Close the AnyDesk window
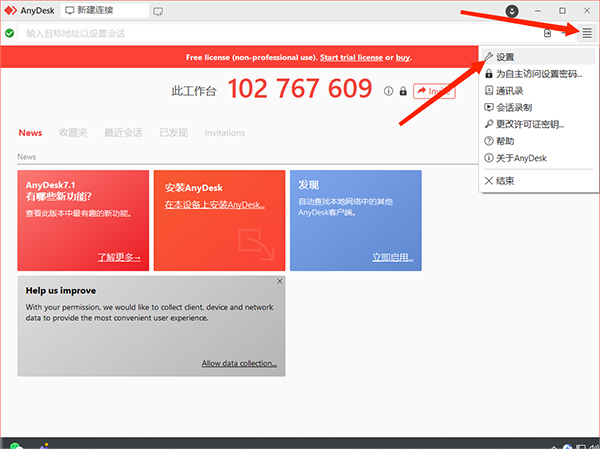This screenshot has width=600, height=449. pos(587,11)
